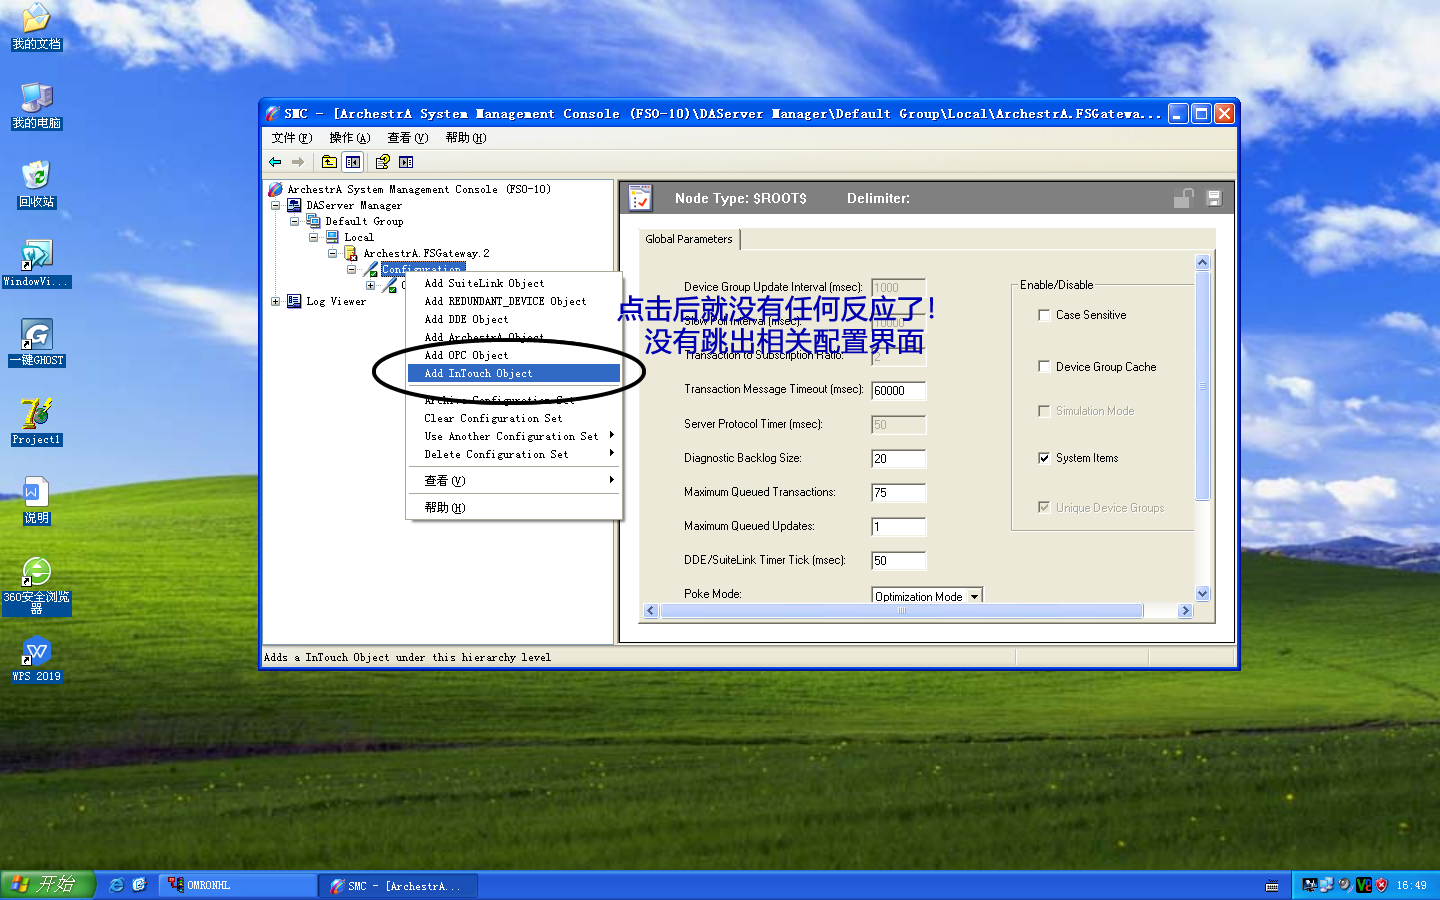Click the Forward arrow toolbar icon
The image size is (1440, 900).
point(297,162)
